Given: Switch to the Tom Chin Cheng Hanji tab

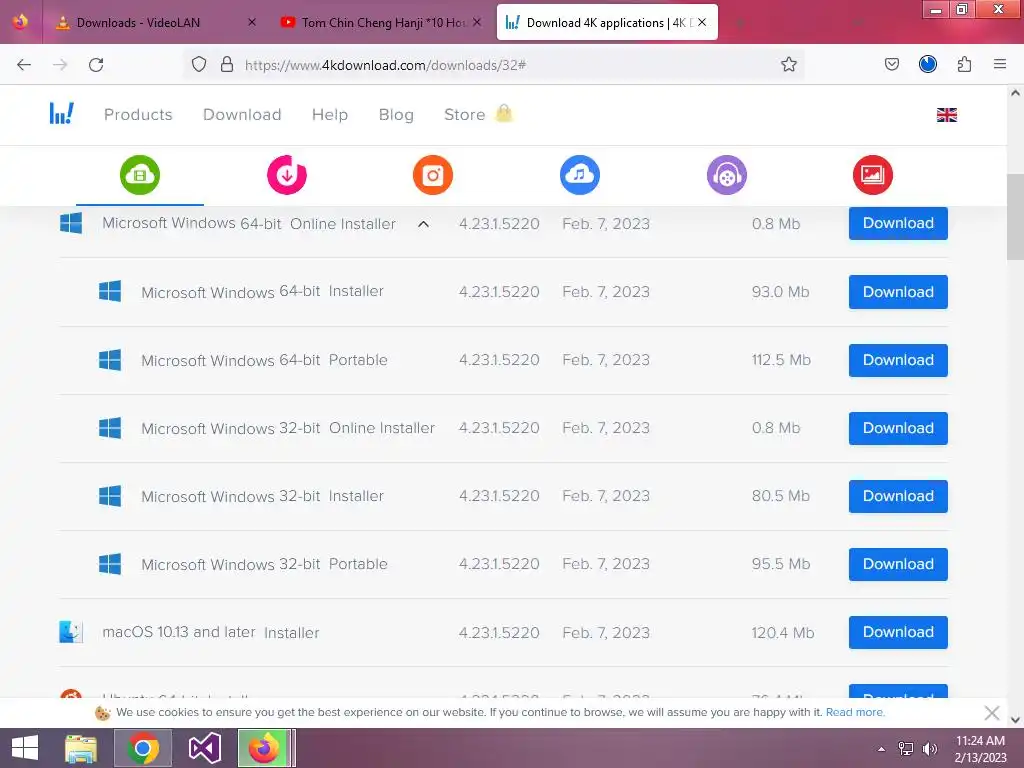Looking at the screenshot, I should point(381,22).
